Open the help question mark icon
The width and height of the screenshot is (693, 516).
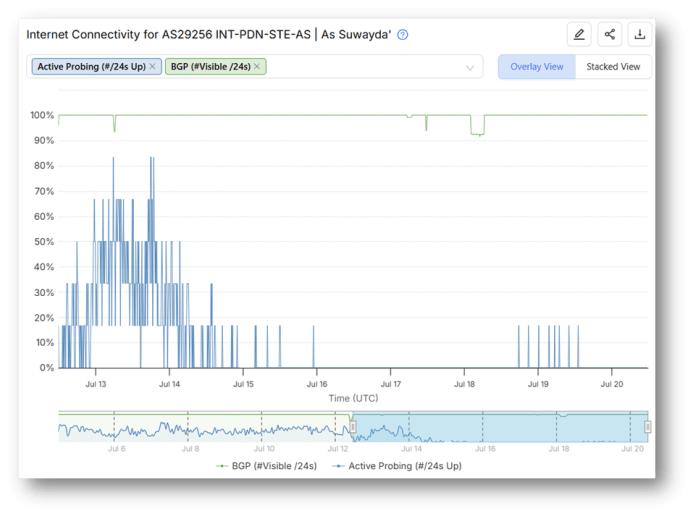403,34
